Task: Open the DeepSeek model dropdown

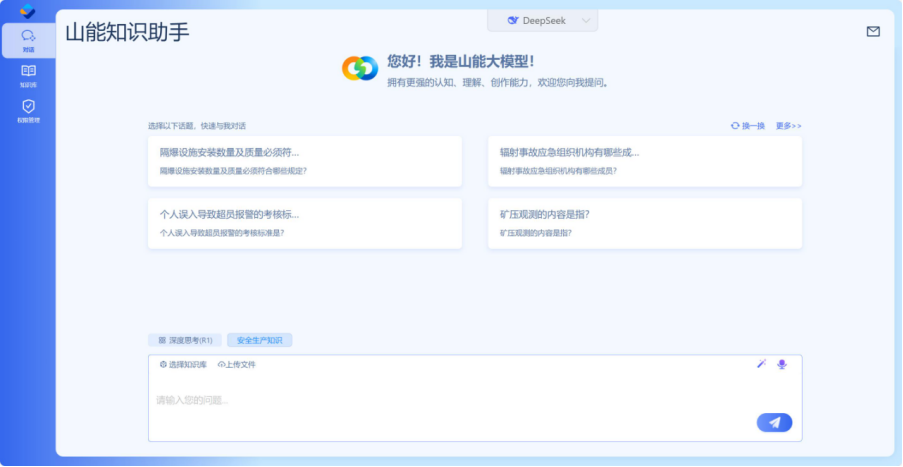Action: [x=542, y=21]
